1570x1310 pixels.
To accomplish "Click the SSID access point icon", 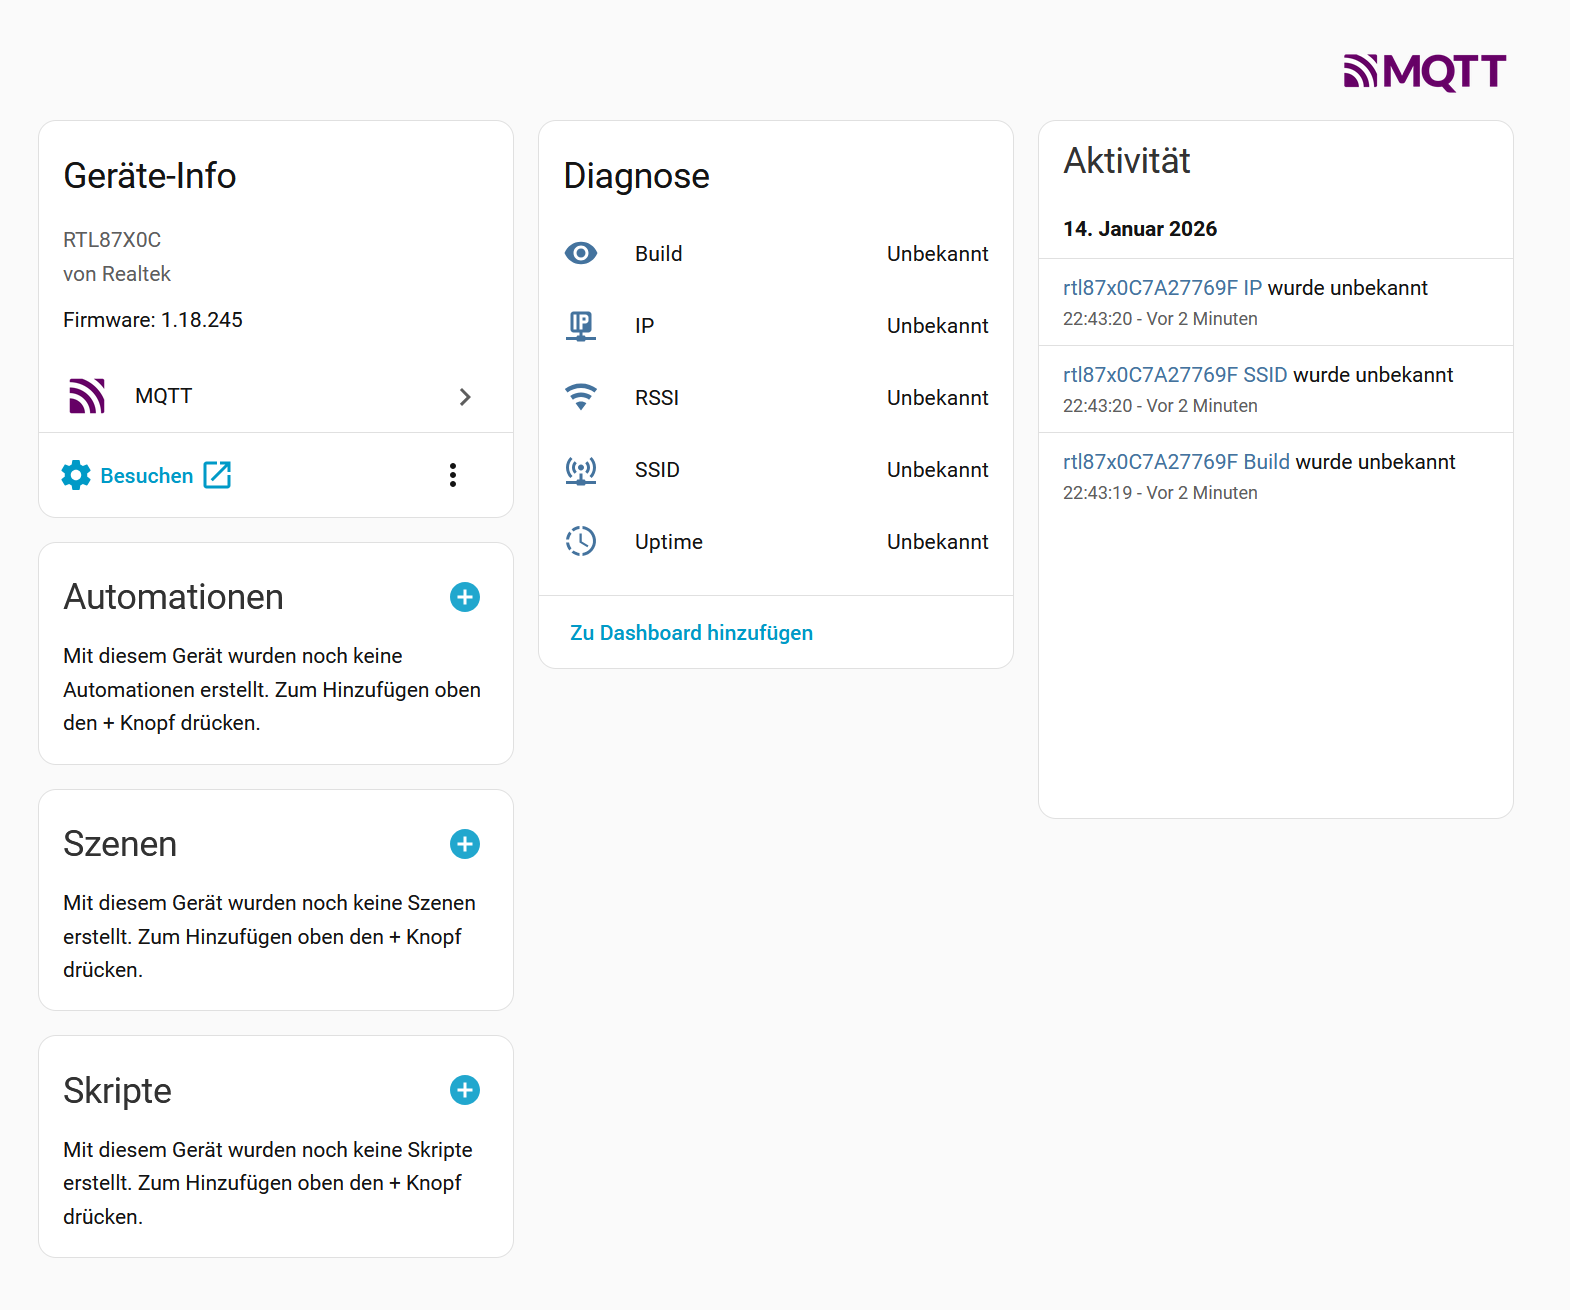I will 581,470.
